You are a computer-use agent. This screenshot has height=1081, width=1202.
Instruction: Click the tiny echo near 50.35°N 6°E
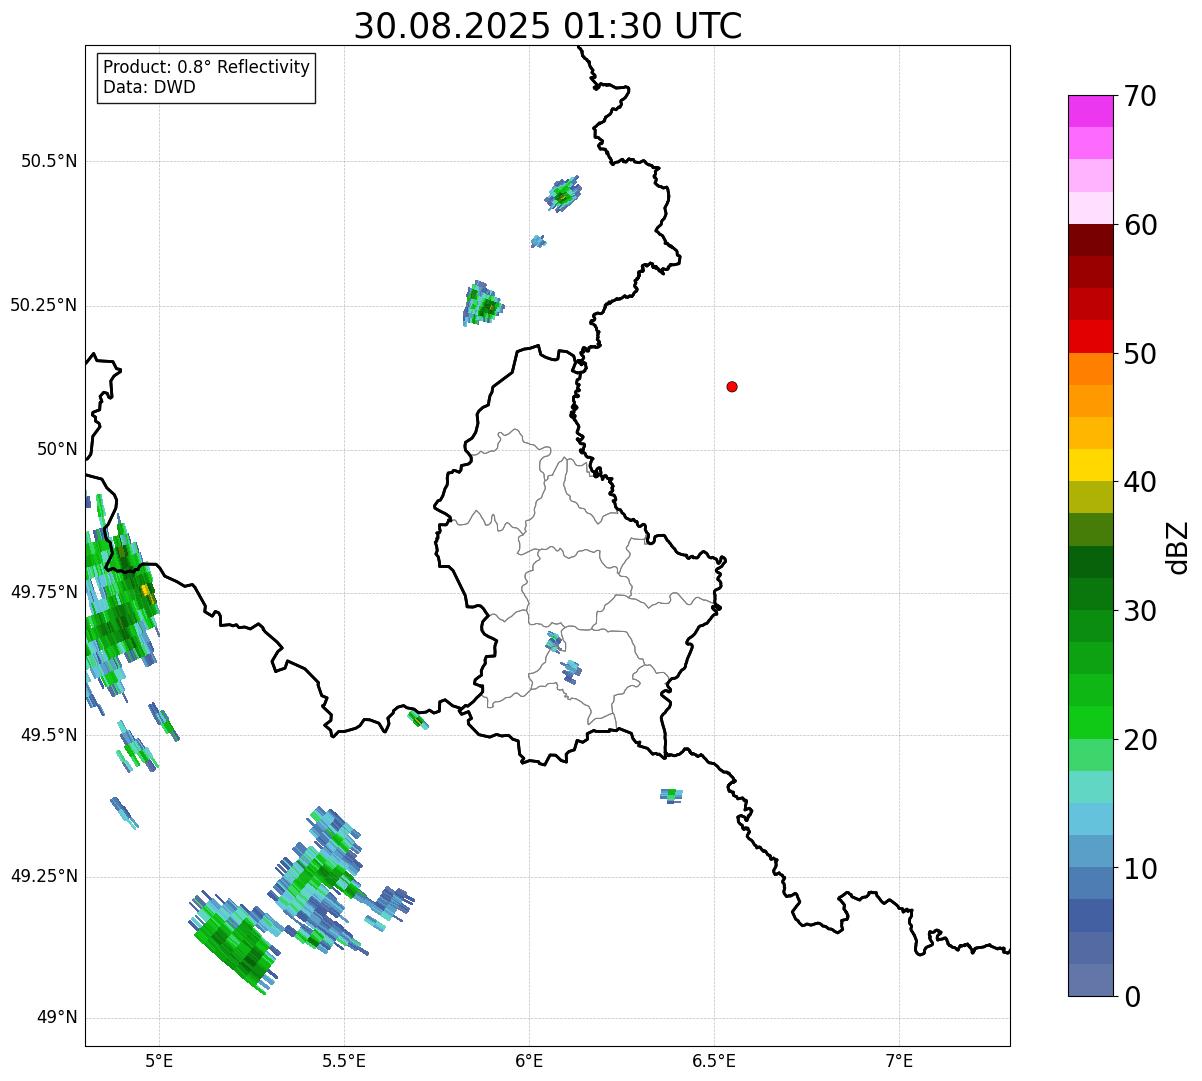pos(538,241)
